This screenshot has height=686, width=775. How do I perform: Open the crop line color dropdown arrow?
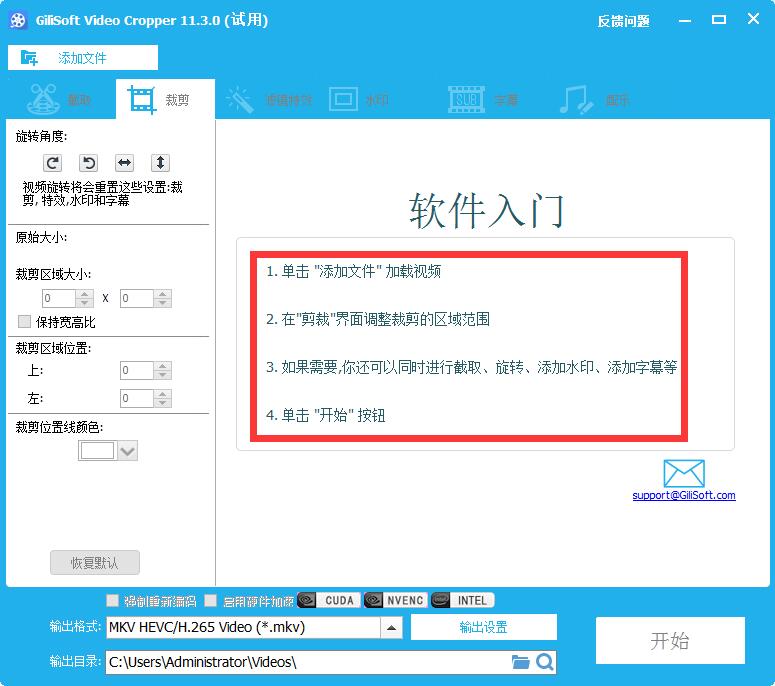click(x=127, y=451)
